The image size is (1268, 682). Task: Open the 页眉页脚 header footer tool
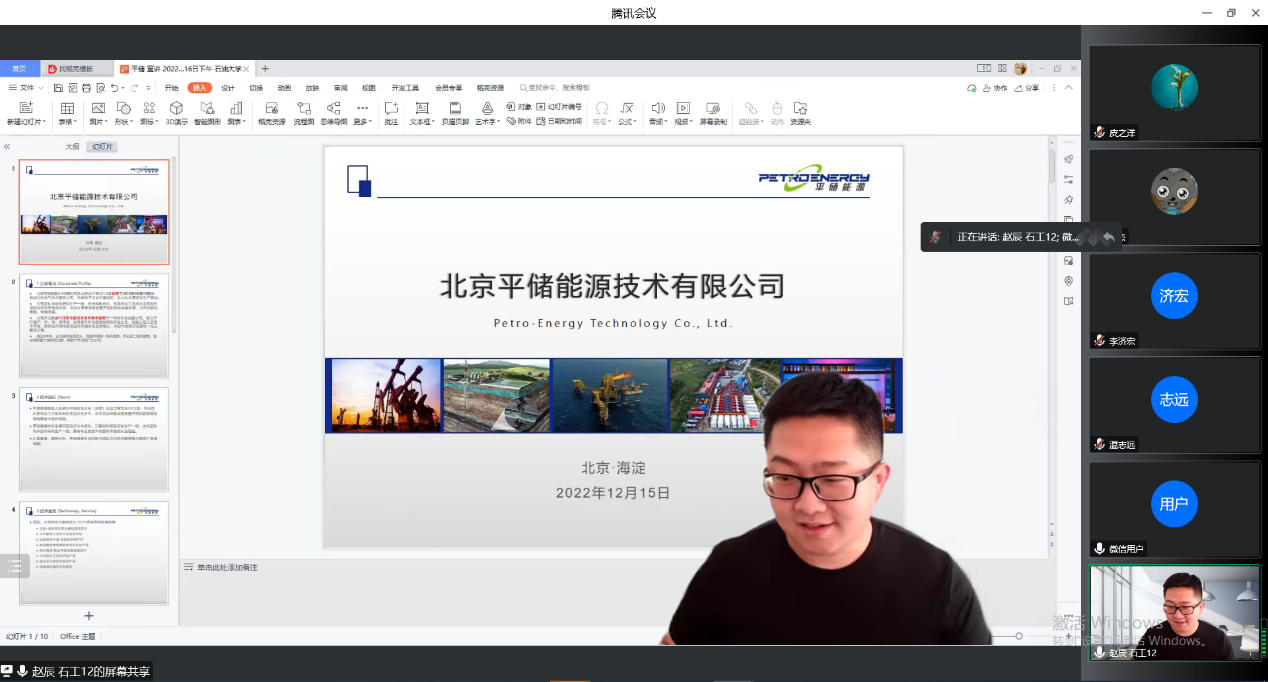pos(455,108)
